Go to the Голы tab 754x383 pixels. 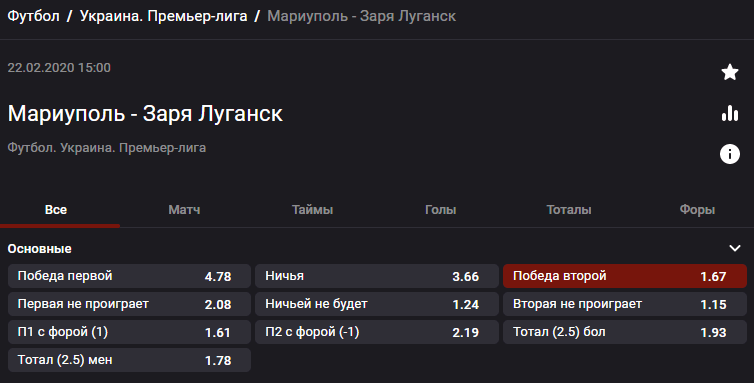440,210
